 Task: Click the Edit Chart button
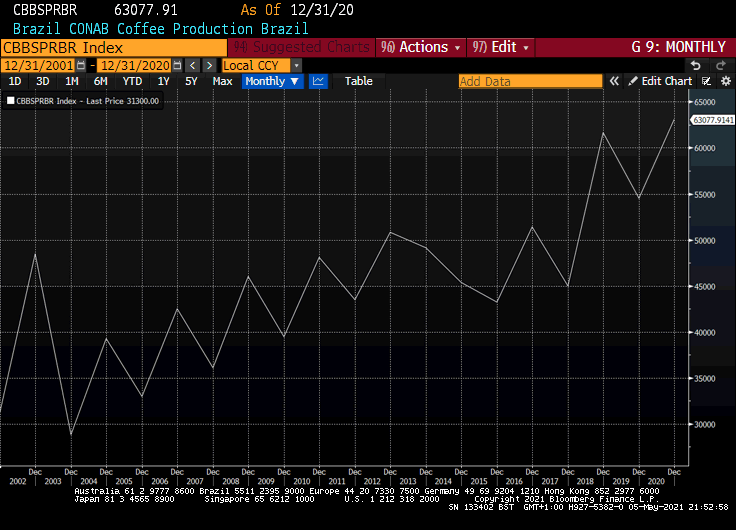[660, 81]
